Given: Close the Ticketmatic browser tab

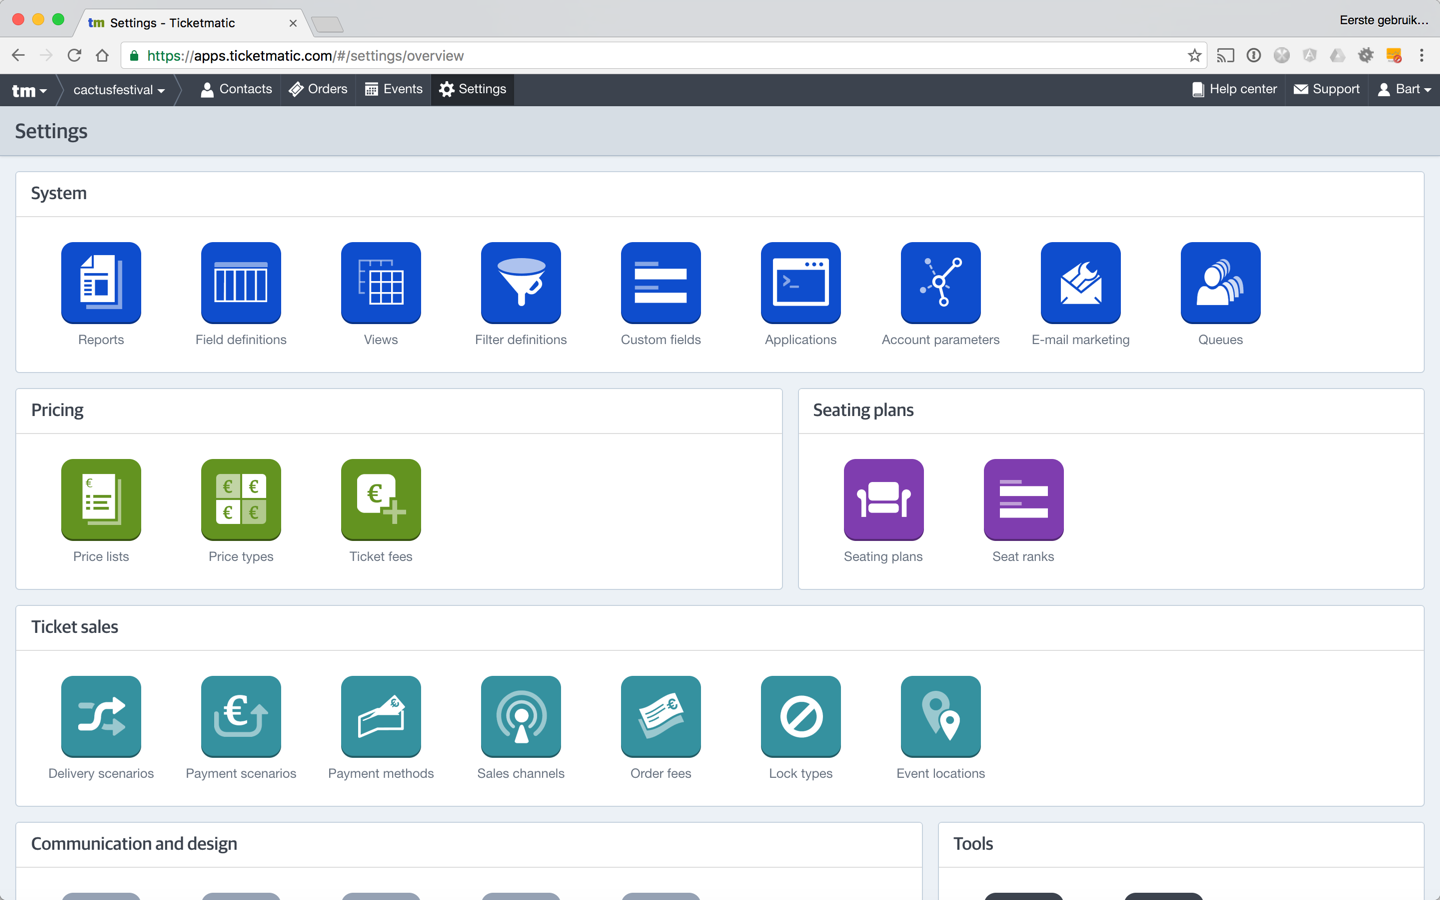Looking at the screenshot, I should [x=293, y=23].
